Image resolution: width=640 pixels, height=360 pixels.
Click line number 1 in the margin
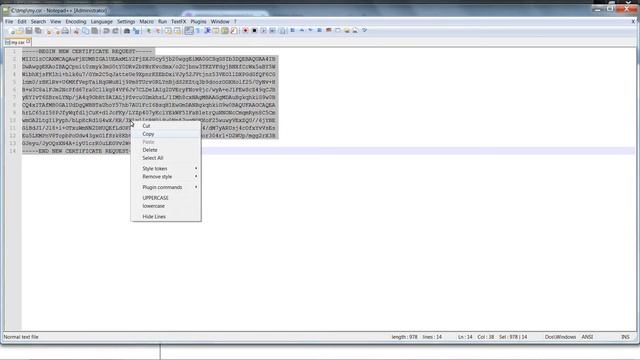(14, 51)
